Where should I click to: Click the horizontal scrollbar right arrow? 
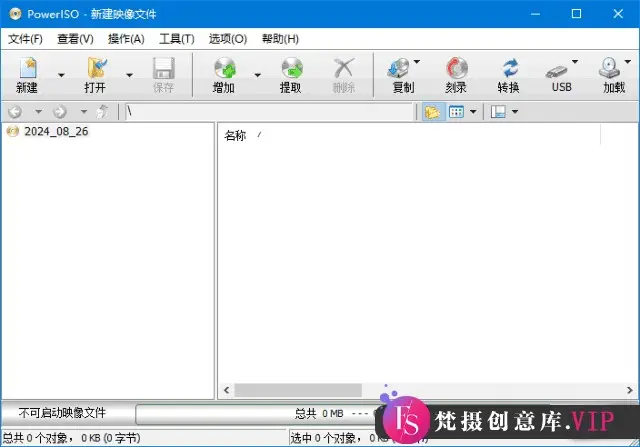pos(630,390)
